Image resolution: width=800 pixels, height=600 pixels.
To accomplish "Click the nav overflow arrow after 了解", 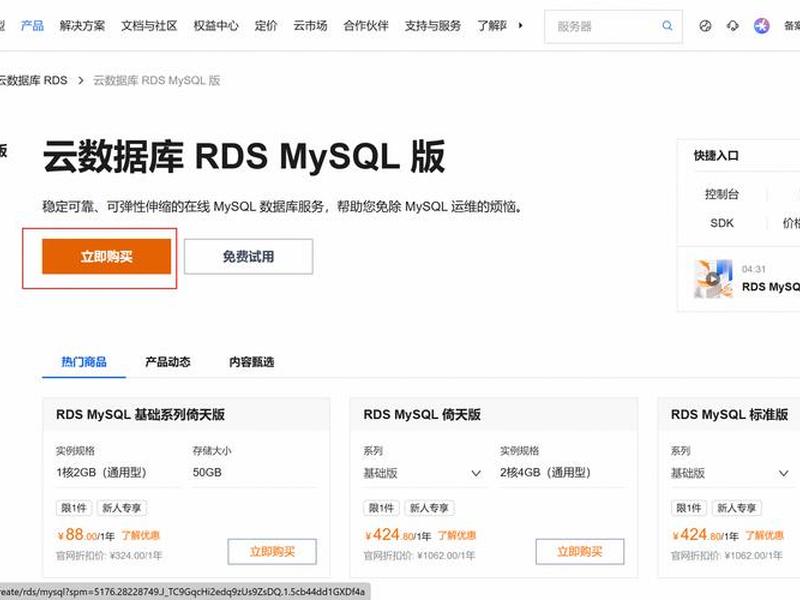I will 520,25.
